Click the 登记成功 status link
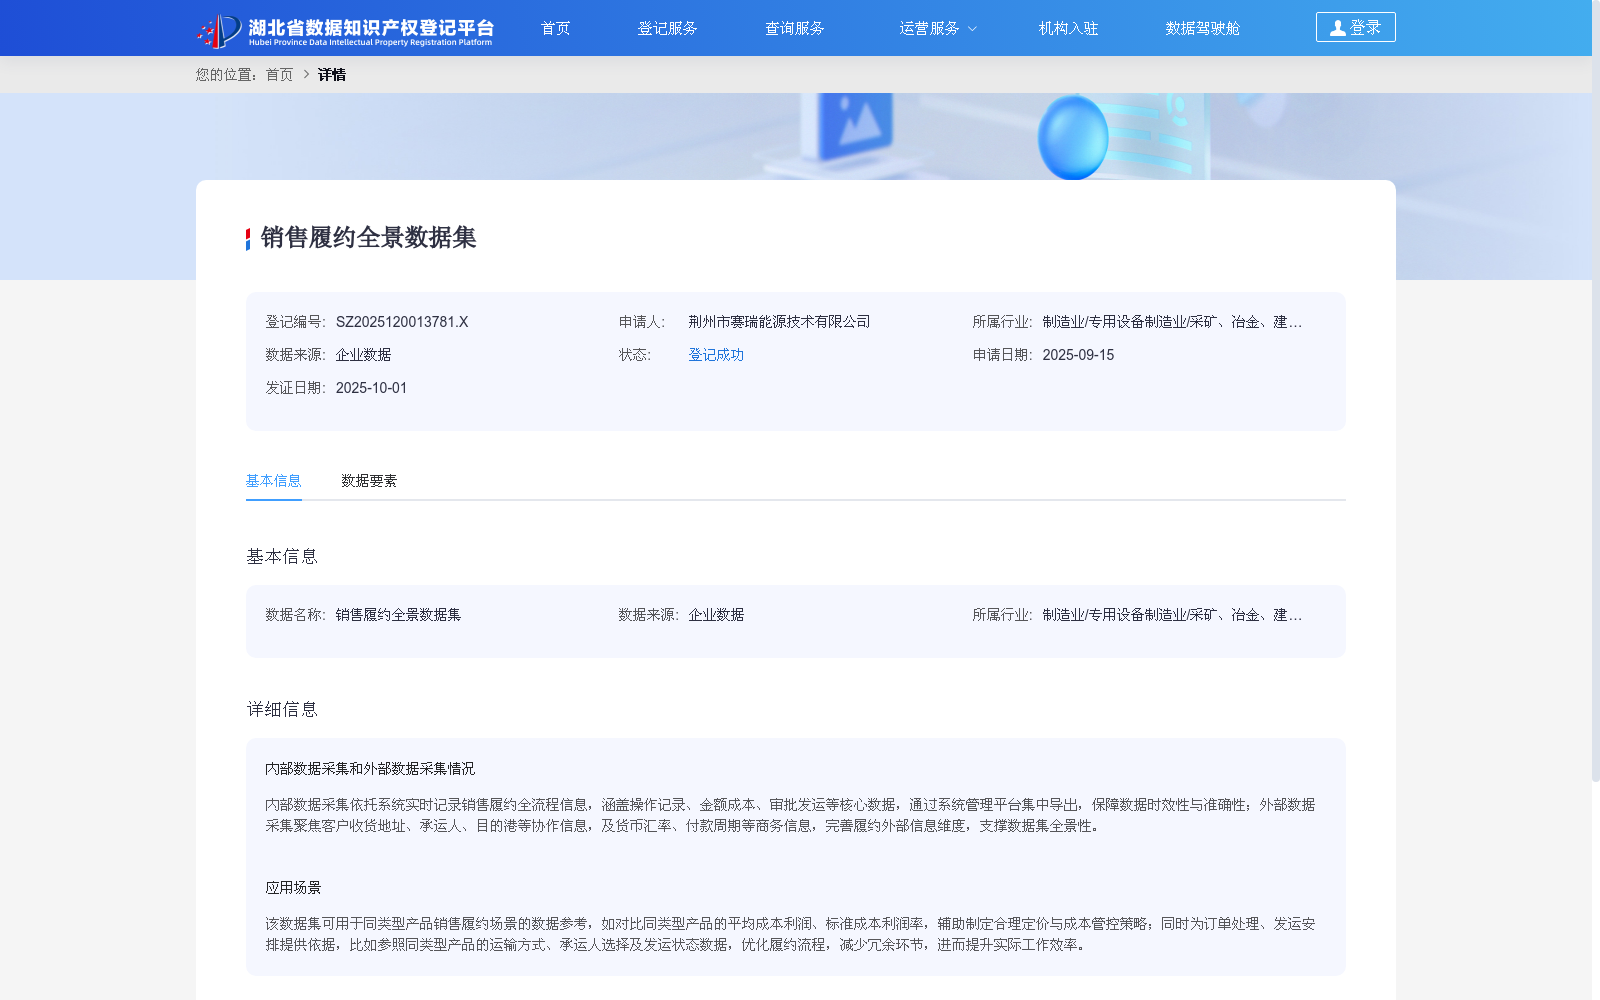 (716, 355)
